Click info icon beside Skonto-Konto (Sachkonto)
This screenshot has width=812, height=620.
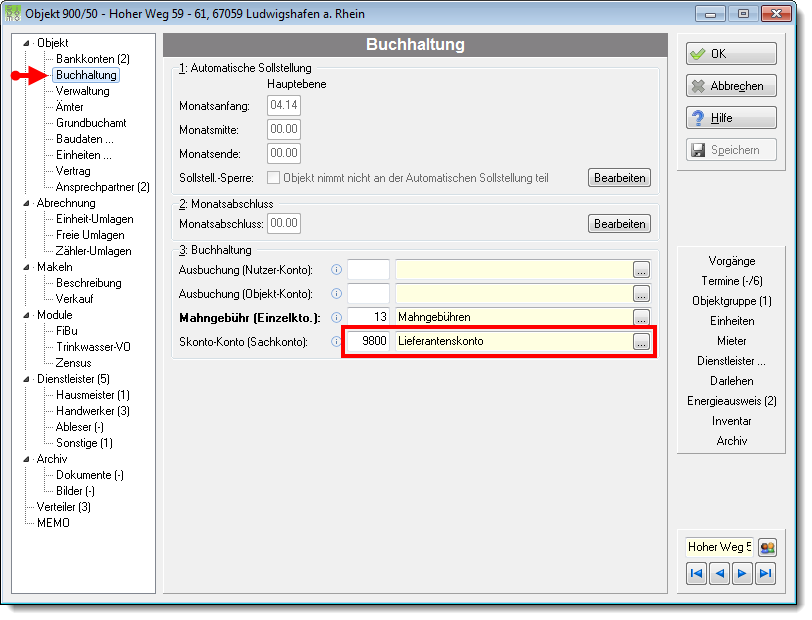336,342
